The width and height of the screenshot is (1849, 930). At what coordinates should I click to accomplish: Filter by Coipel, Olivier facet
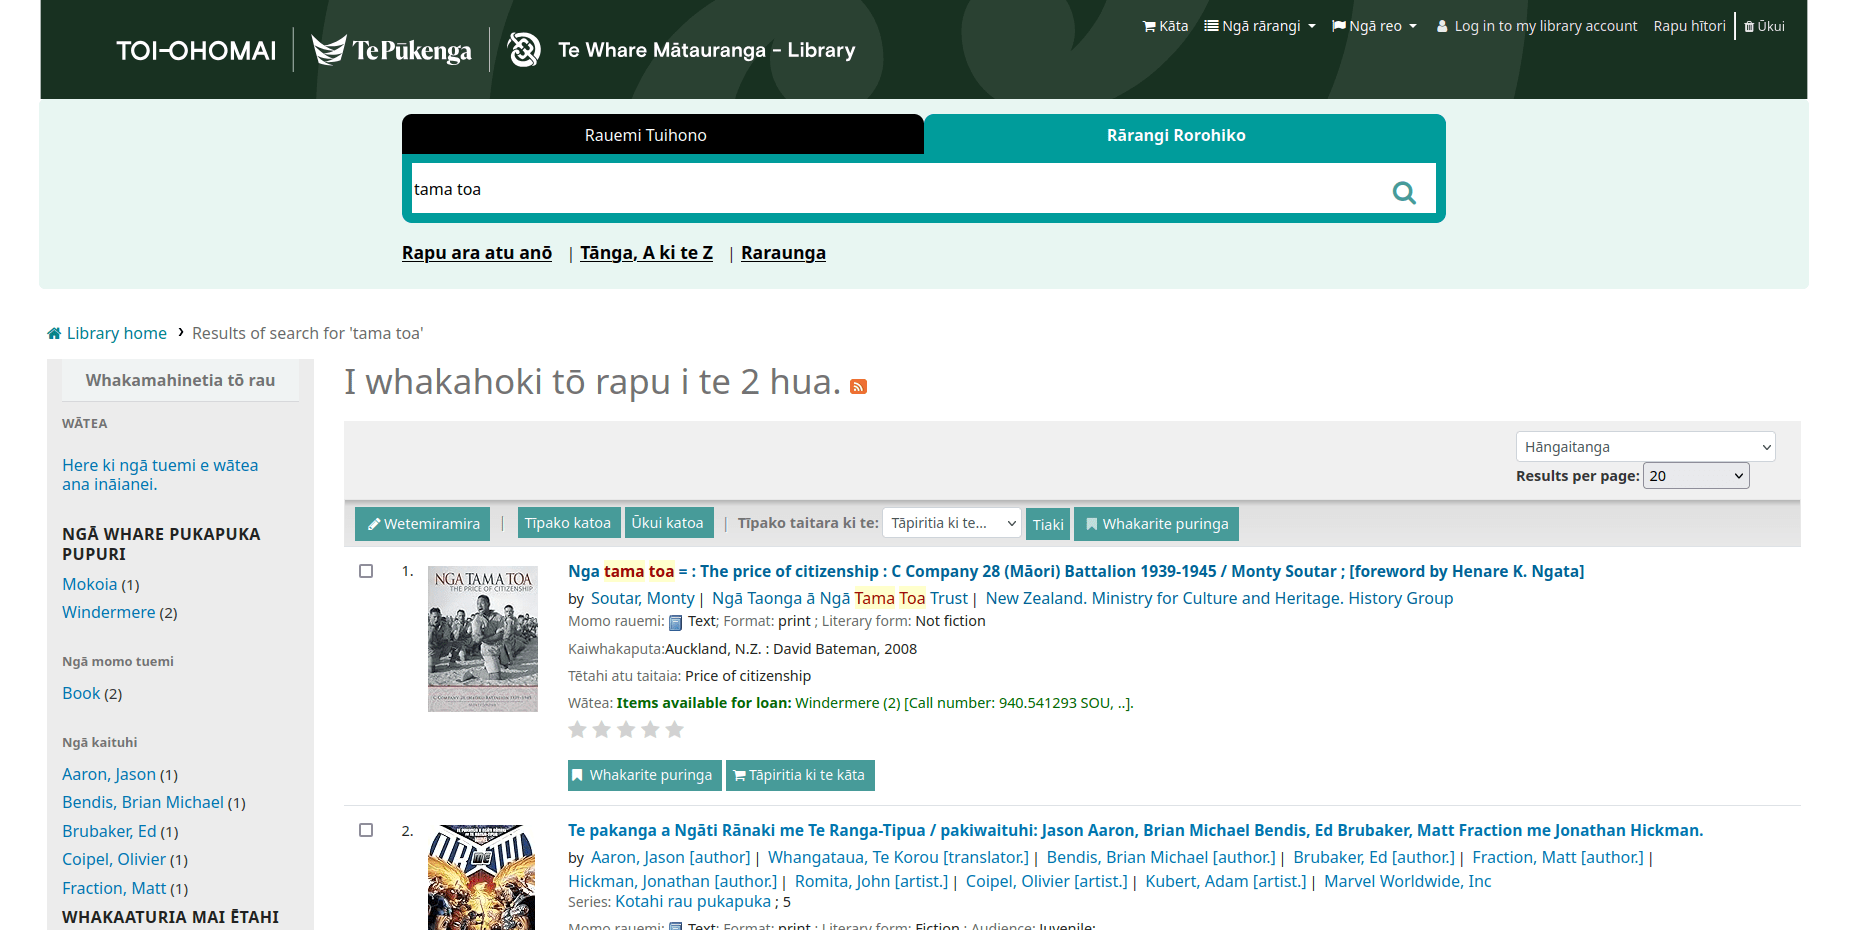click(114, 859)
